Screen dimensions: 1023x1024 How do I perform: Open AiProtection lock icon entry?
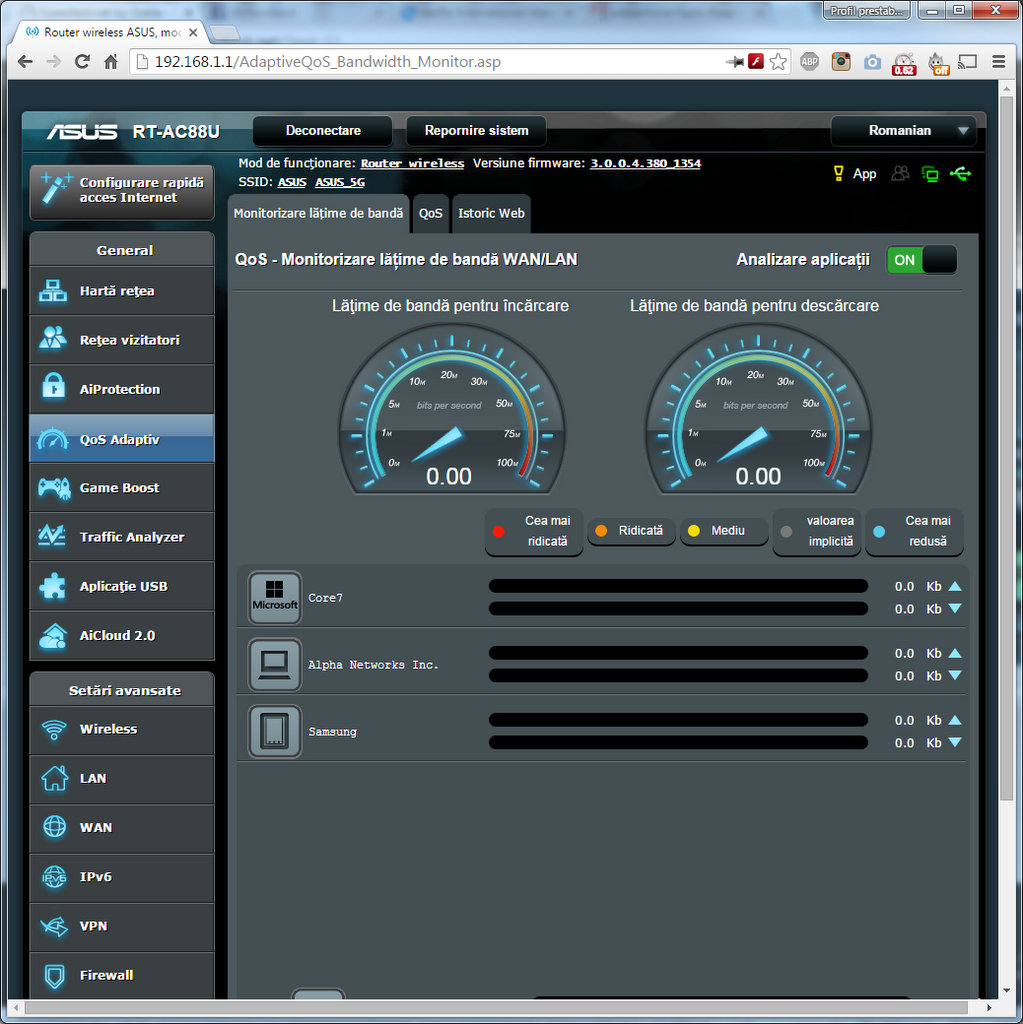53,389
